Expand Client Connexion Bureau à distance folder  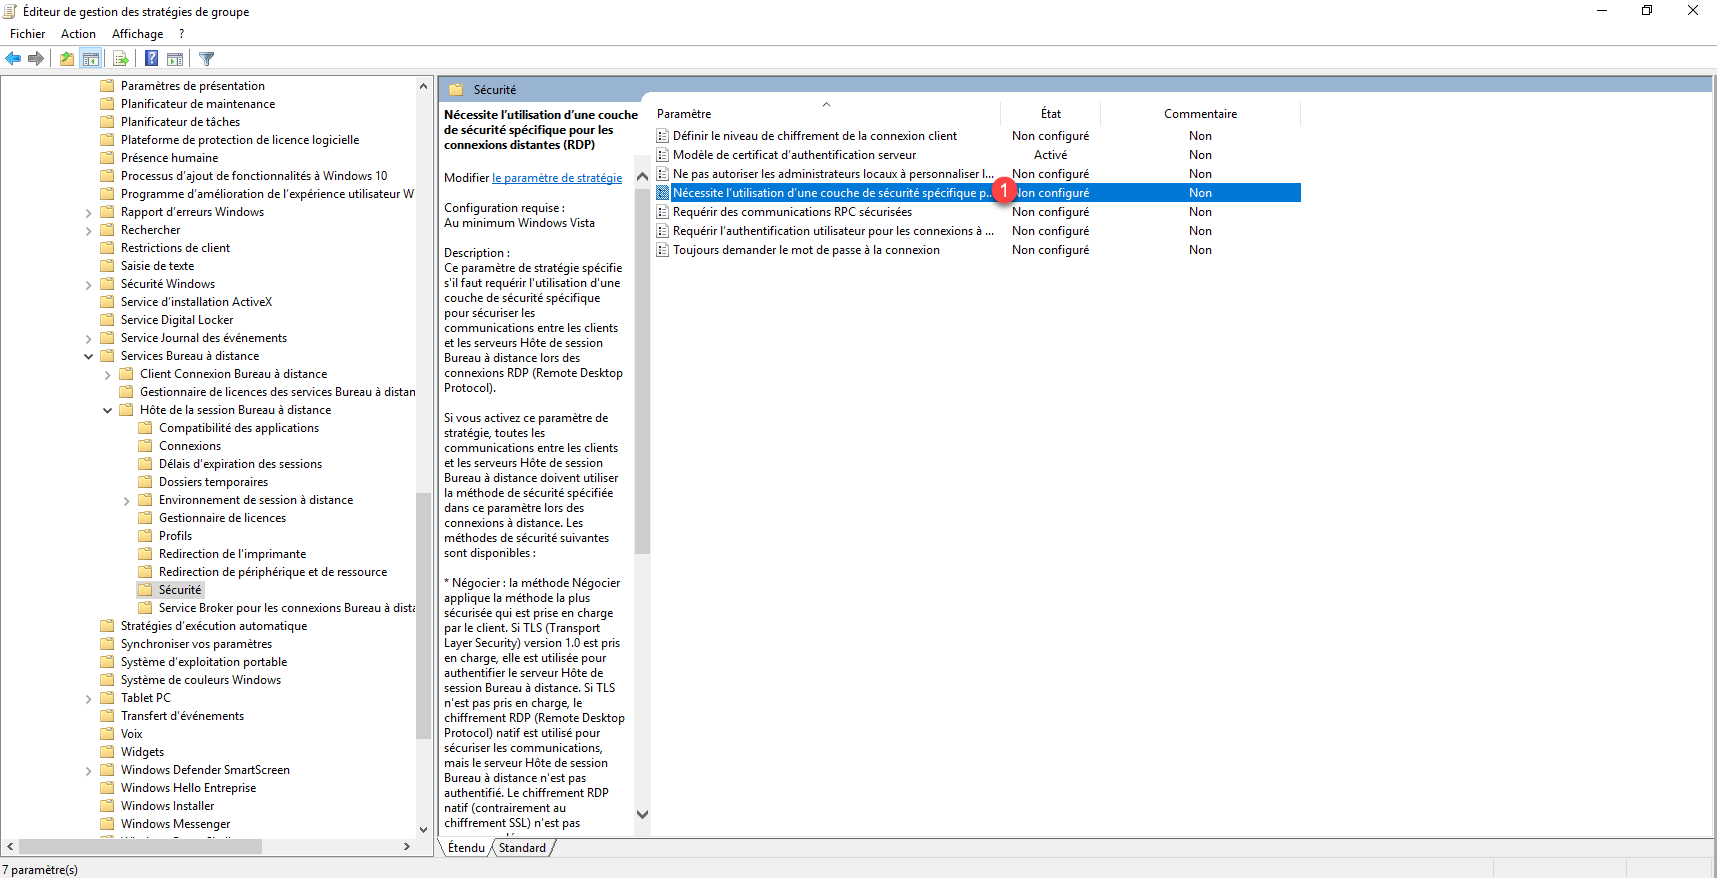click(x=108, y=375)
